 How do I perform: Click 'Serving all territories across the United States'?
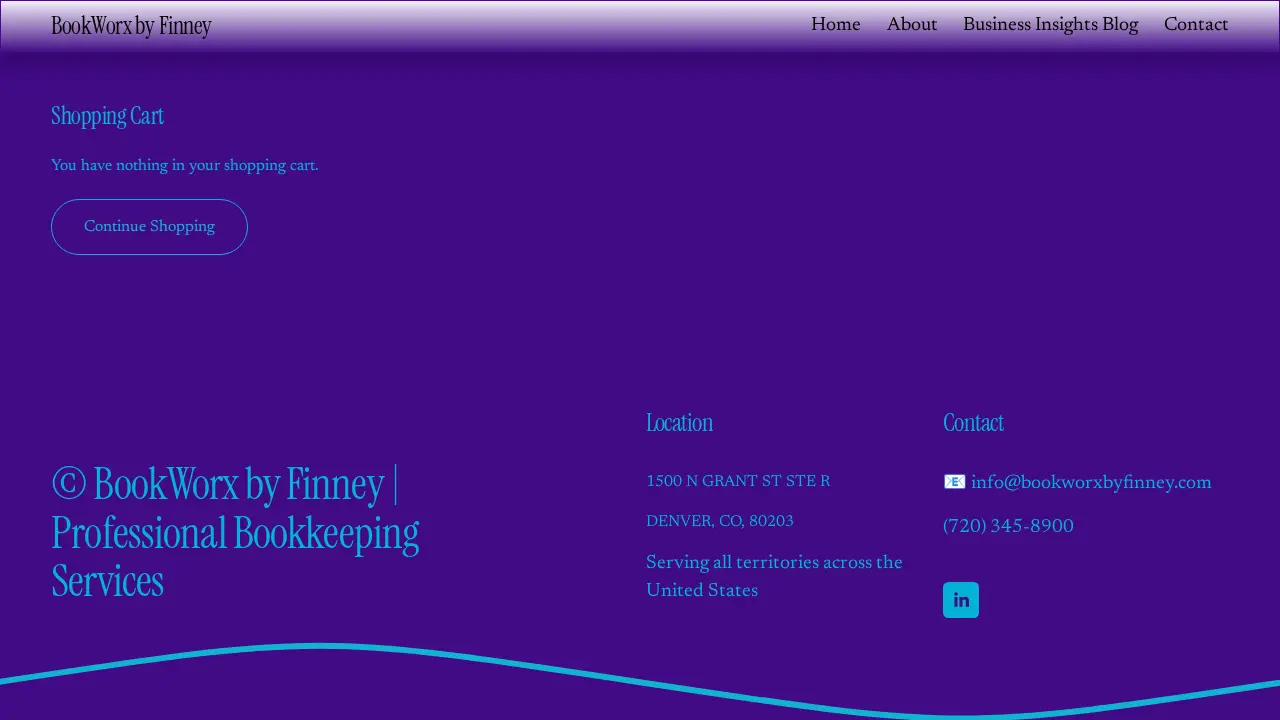click(774, 576)
